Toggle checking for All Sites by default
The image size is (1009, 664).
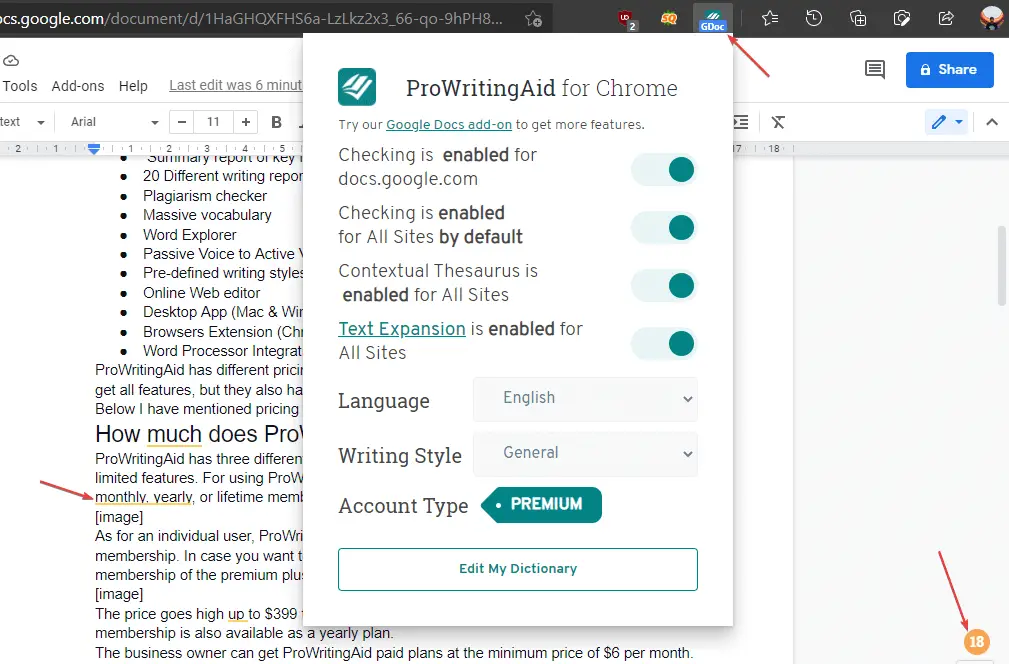coord(664,228)
